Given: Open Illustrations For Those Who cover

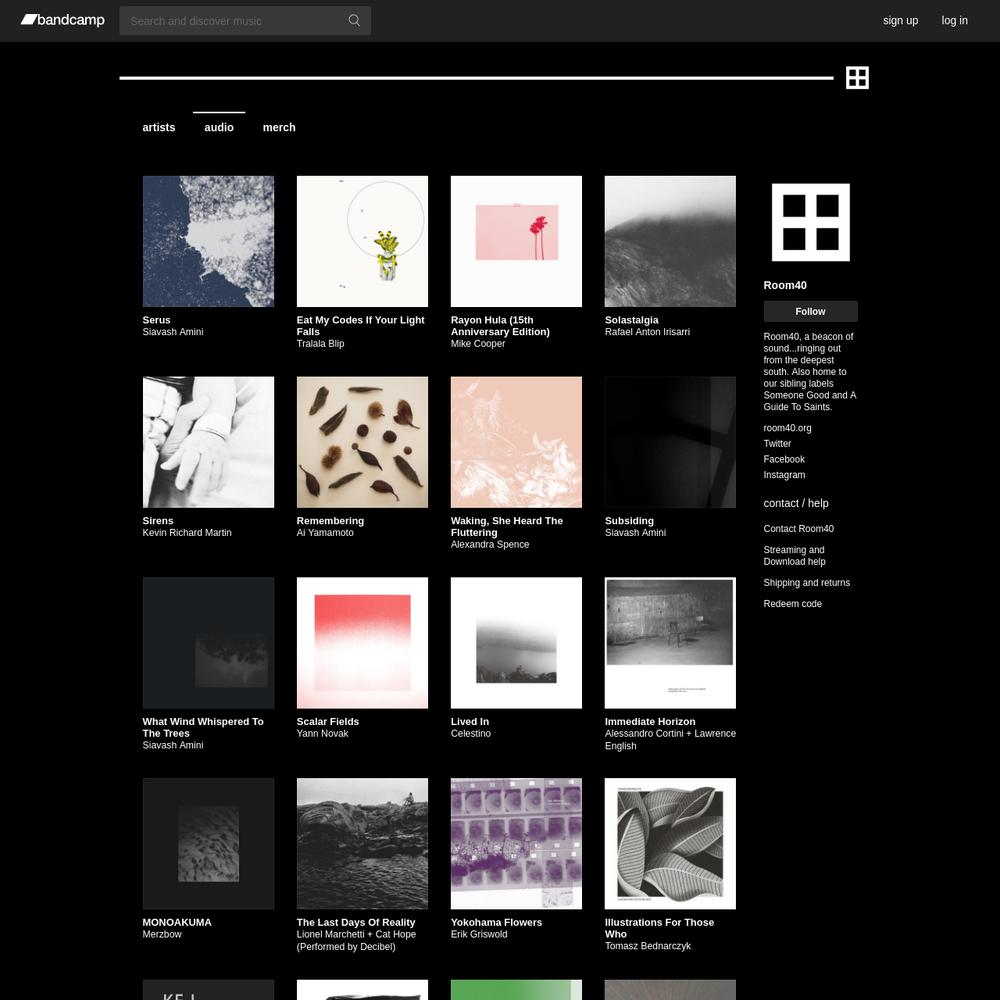Looking at the screenshot, I should (x=670, y=844).
